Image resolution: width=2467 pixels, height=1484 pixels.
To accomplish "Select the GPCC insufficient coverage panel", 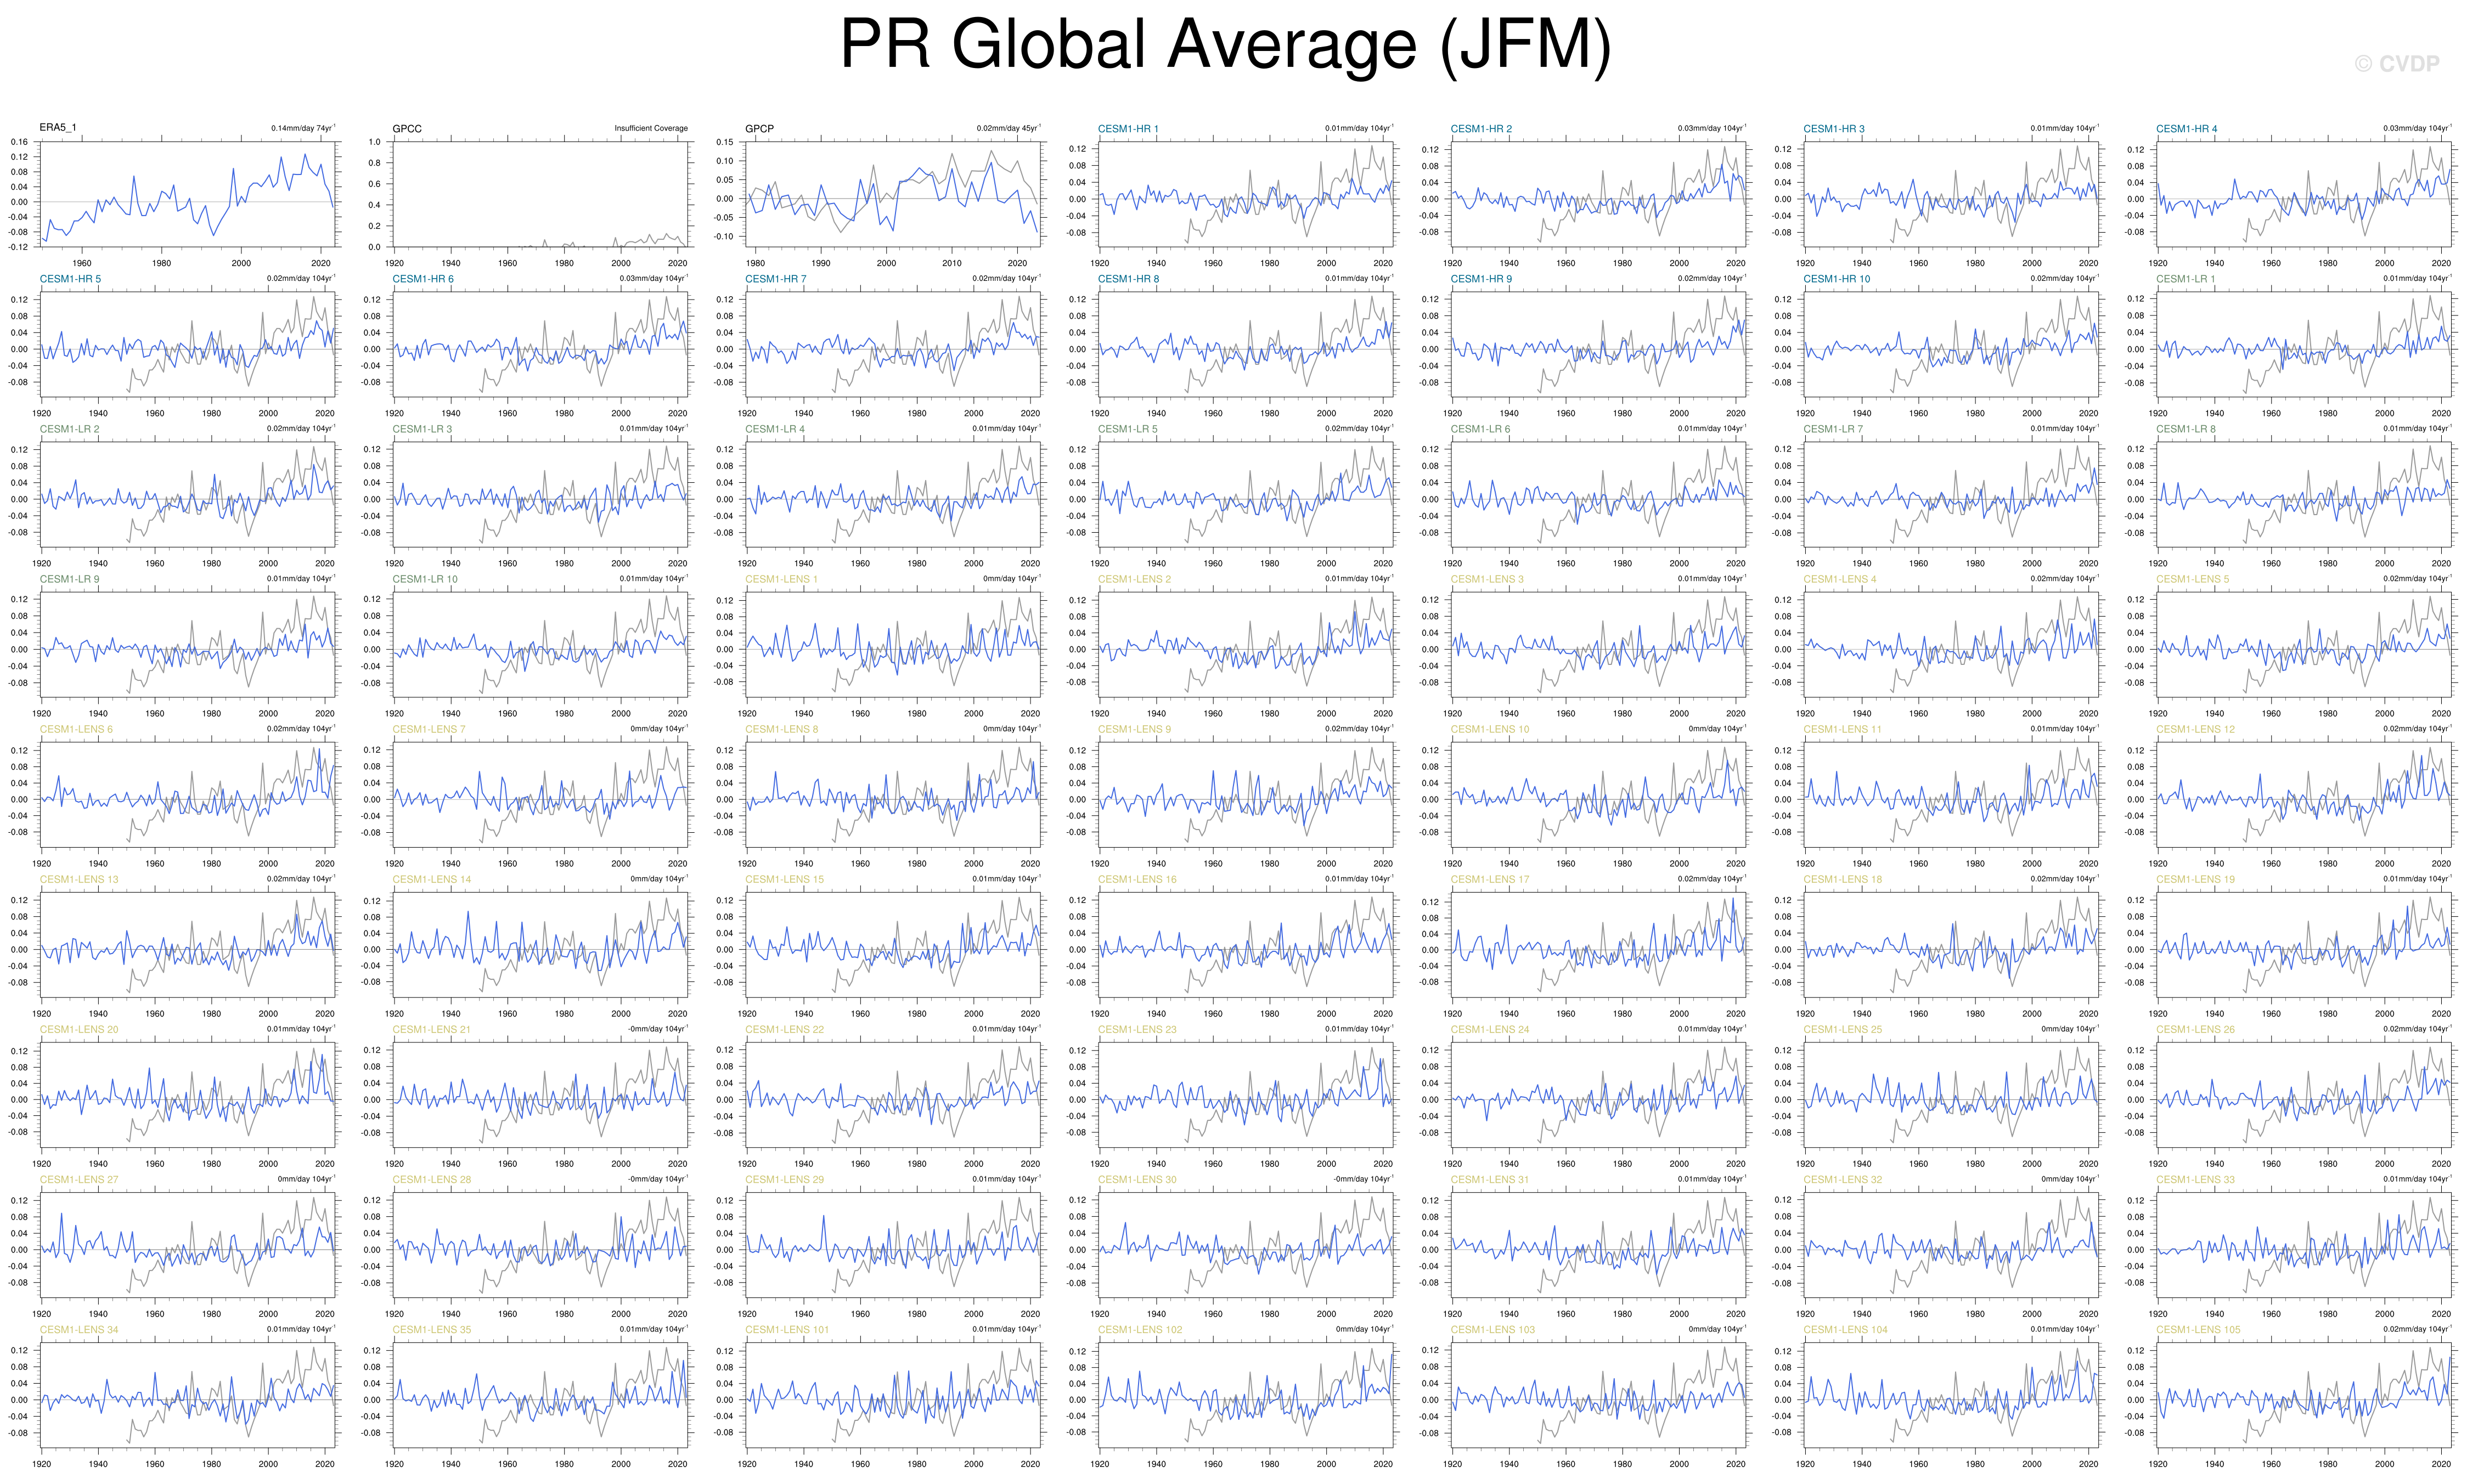I will coord(540,193).
